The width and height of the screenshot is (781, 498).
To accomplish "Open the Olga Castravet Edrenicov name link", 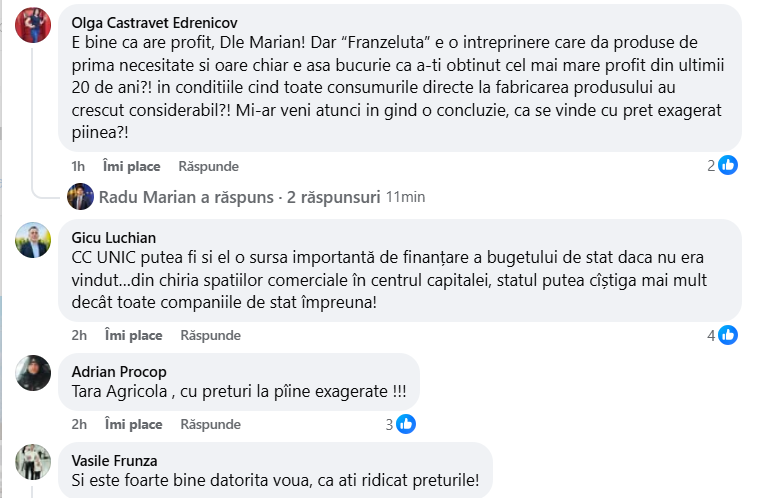I will point(155,22).
